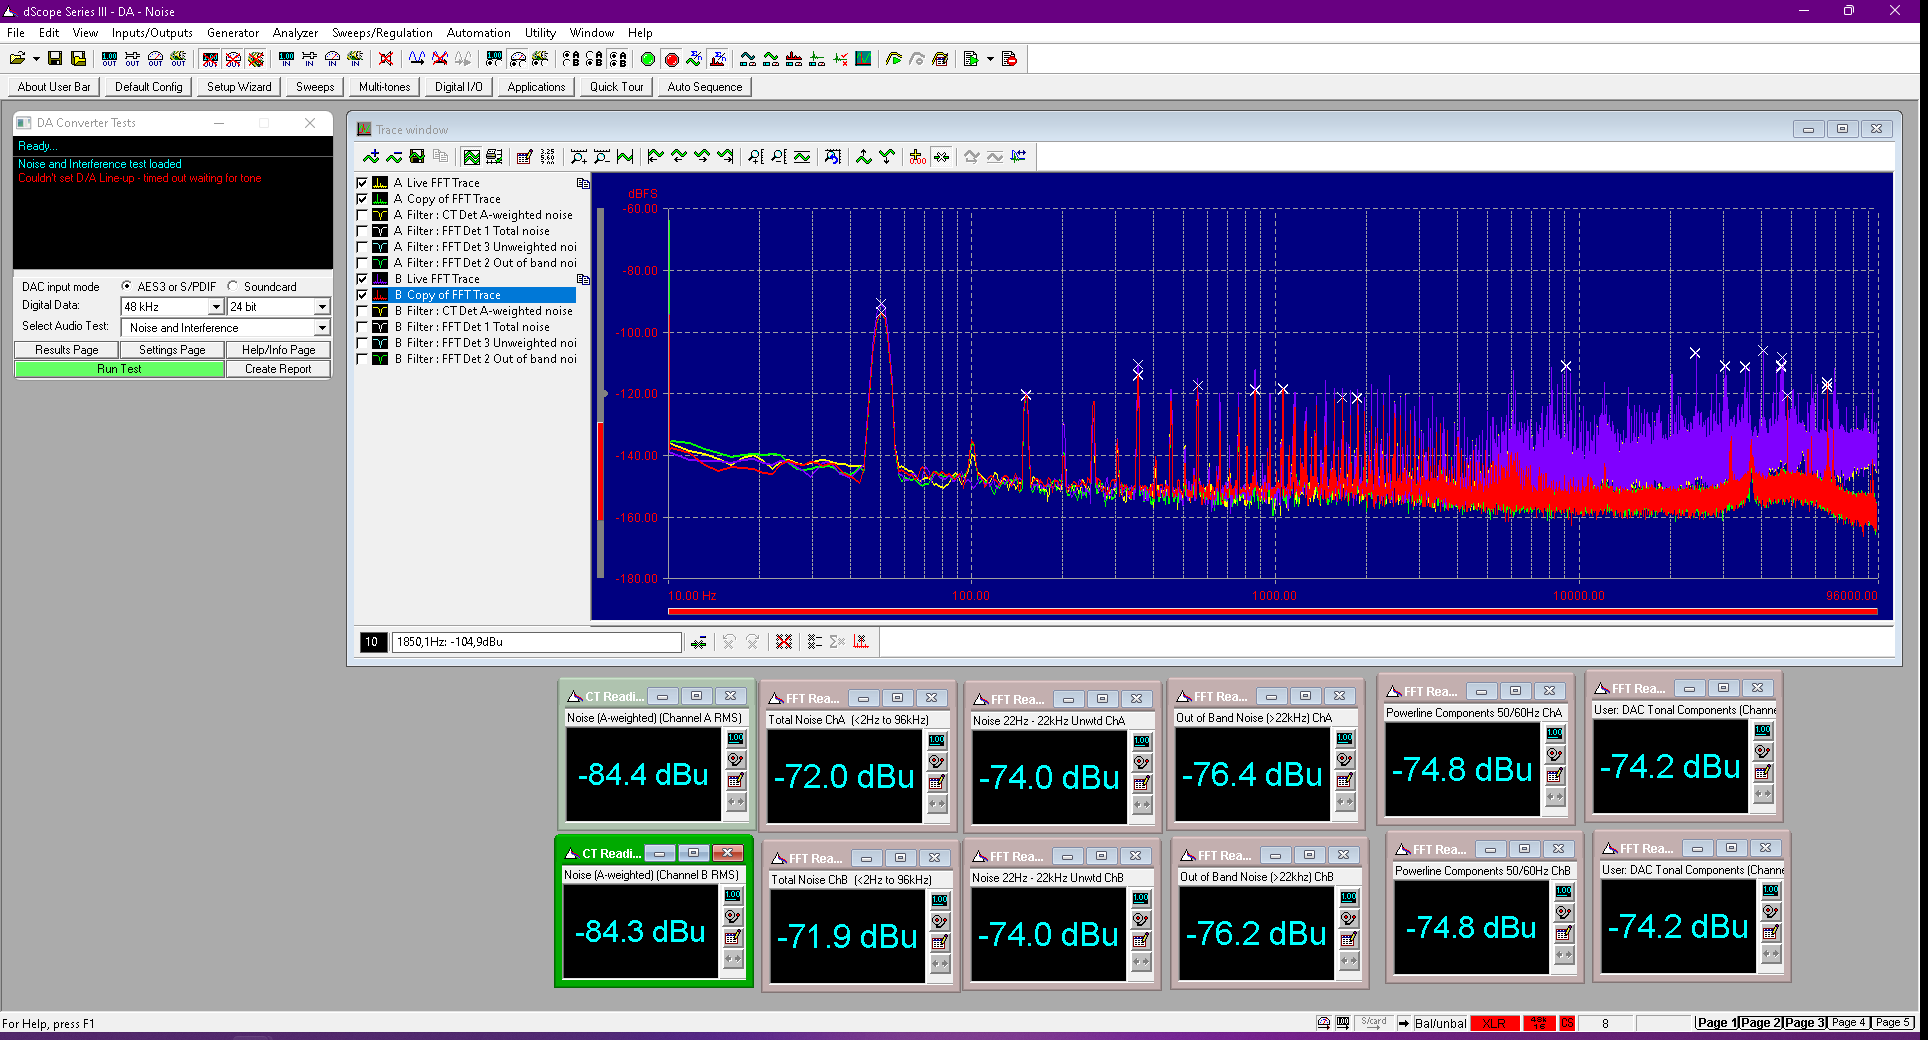Open the Analyzer menu
Screen dimensions: 1928x1040
pyautogui.click(x=295, y=33)
